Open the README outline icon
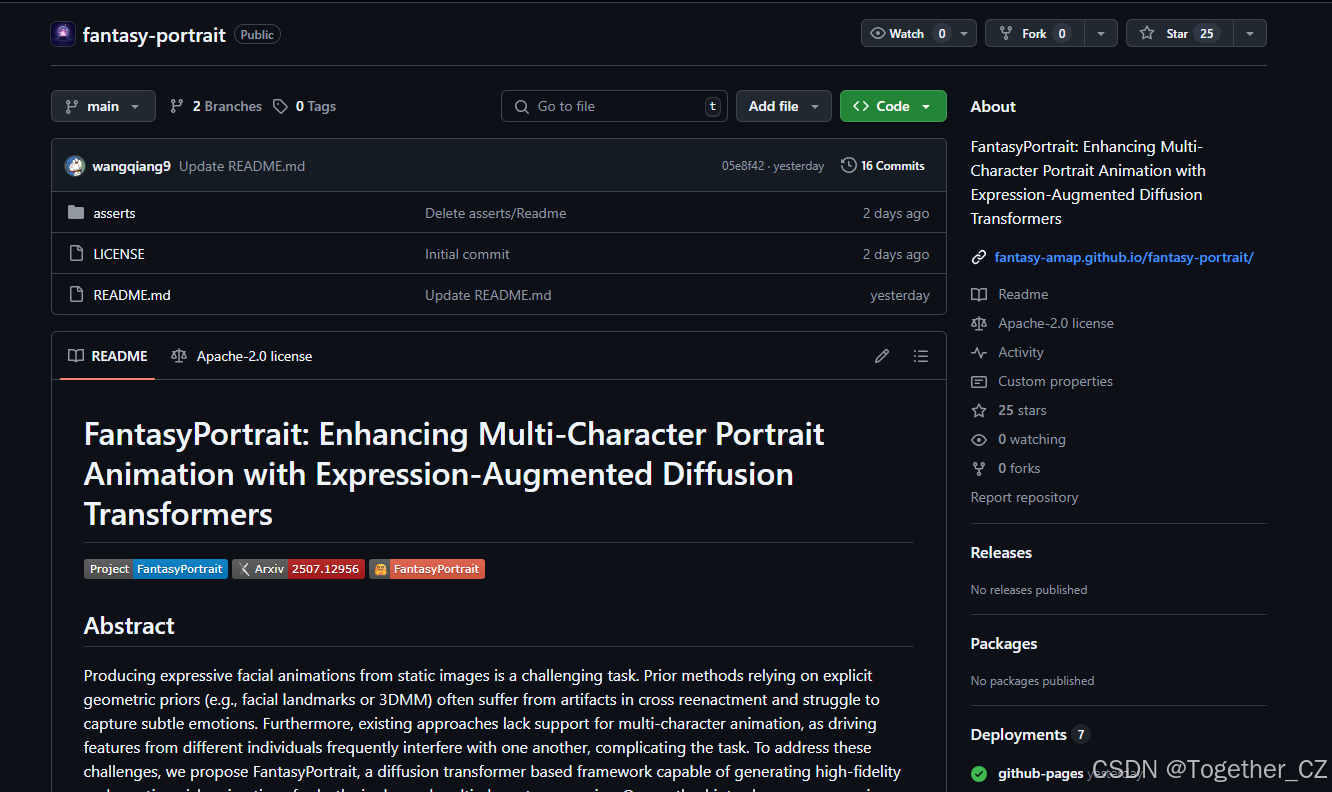1332x792 pixels. pos(920,356)
